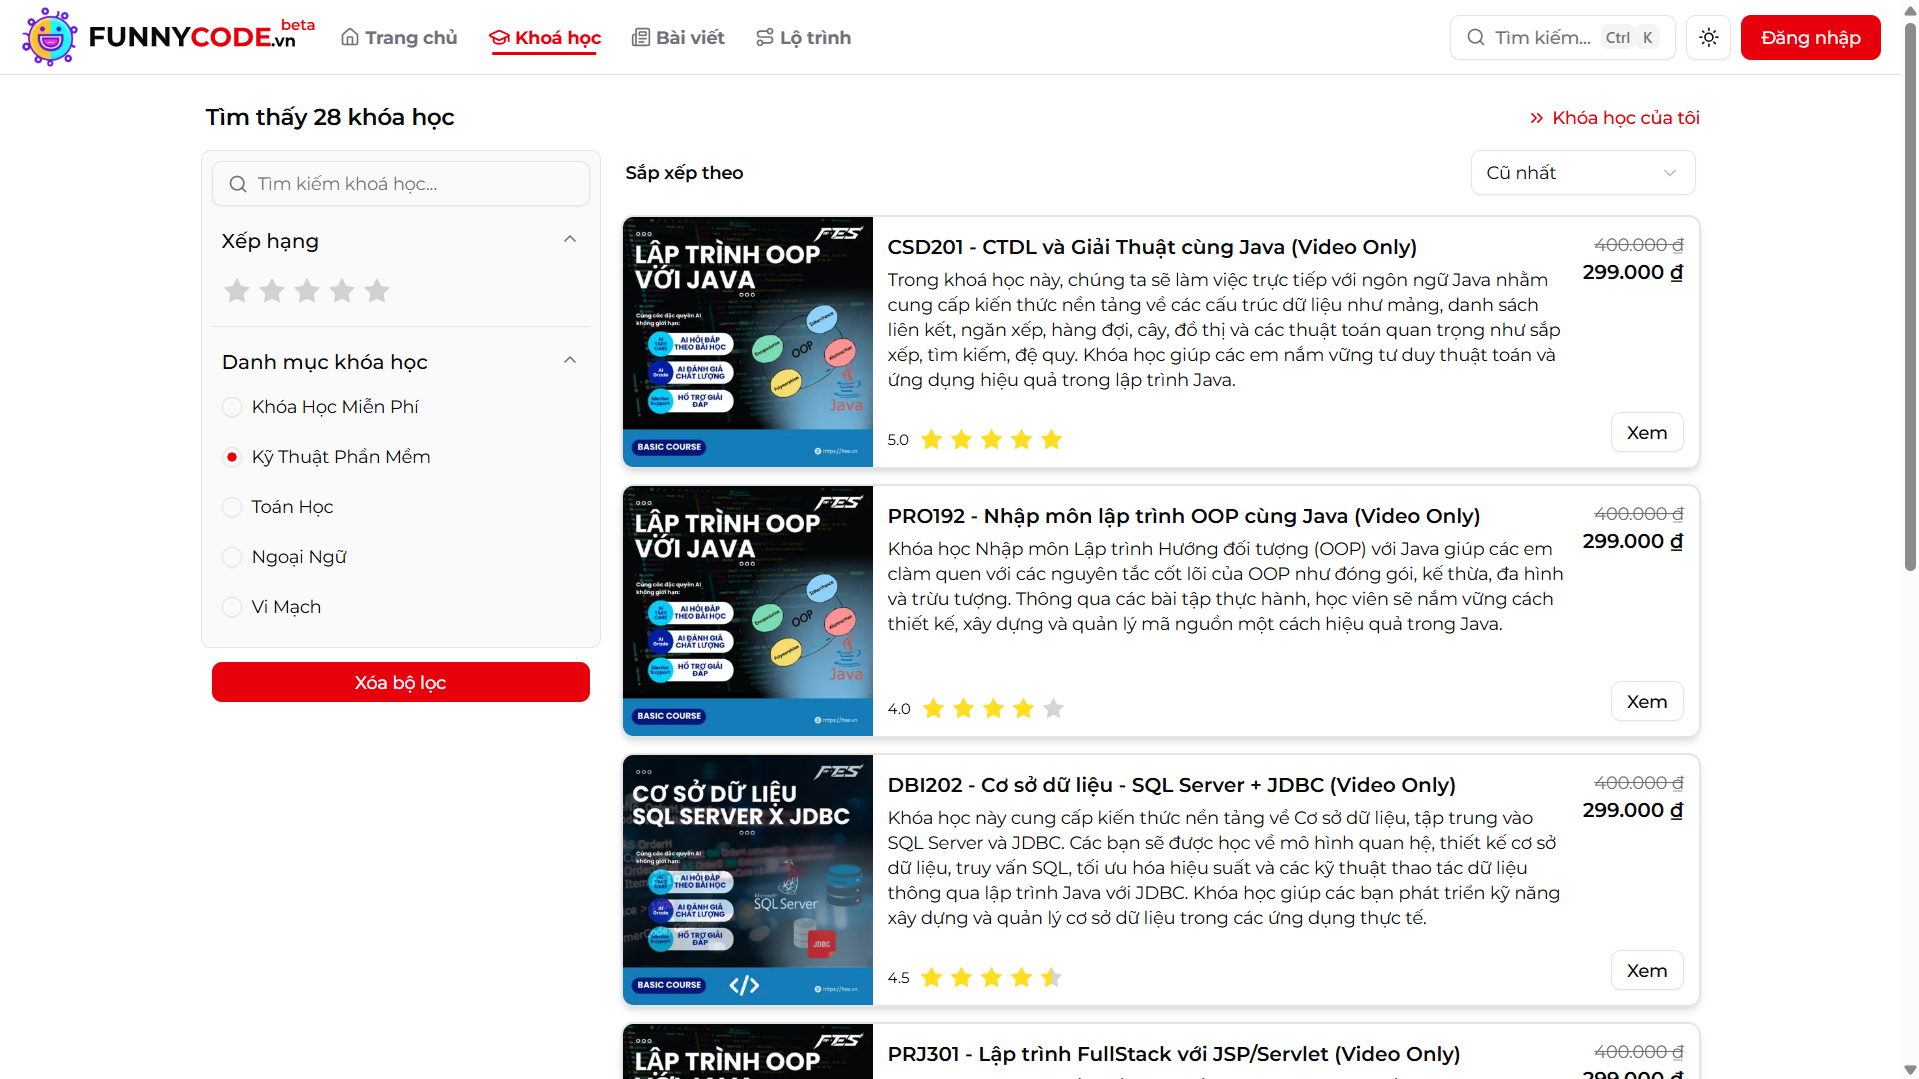
Task: Click Xem for the DBI202 course
Action: 1647,971
